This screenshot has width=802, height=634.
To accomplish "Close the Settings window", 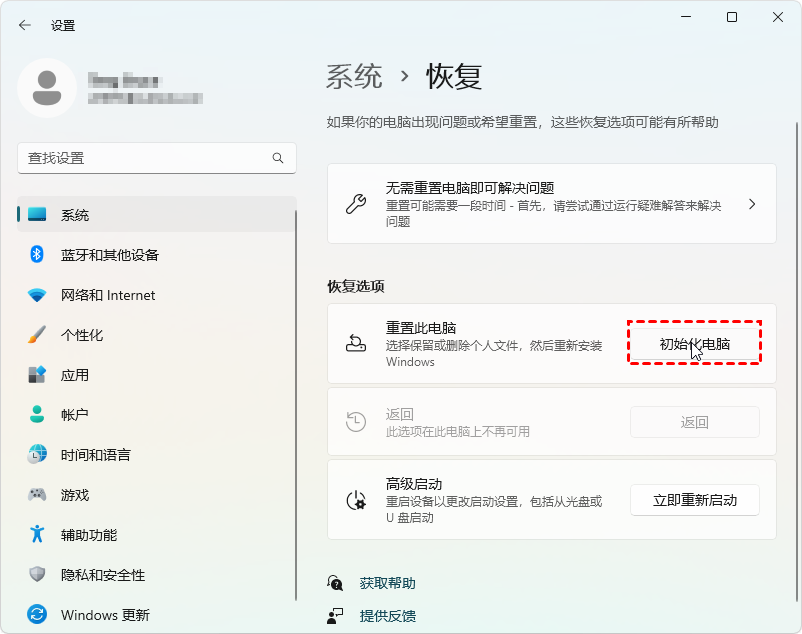I will 778,17.
